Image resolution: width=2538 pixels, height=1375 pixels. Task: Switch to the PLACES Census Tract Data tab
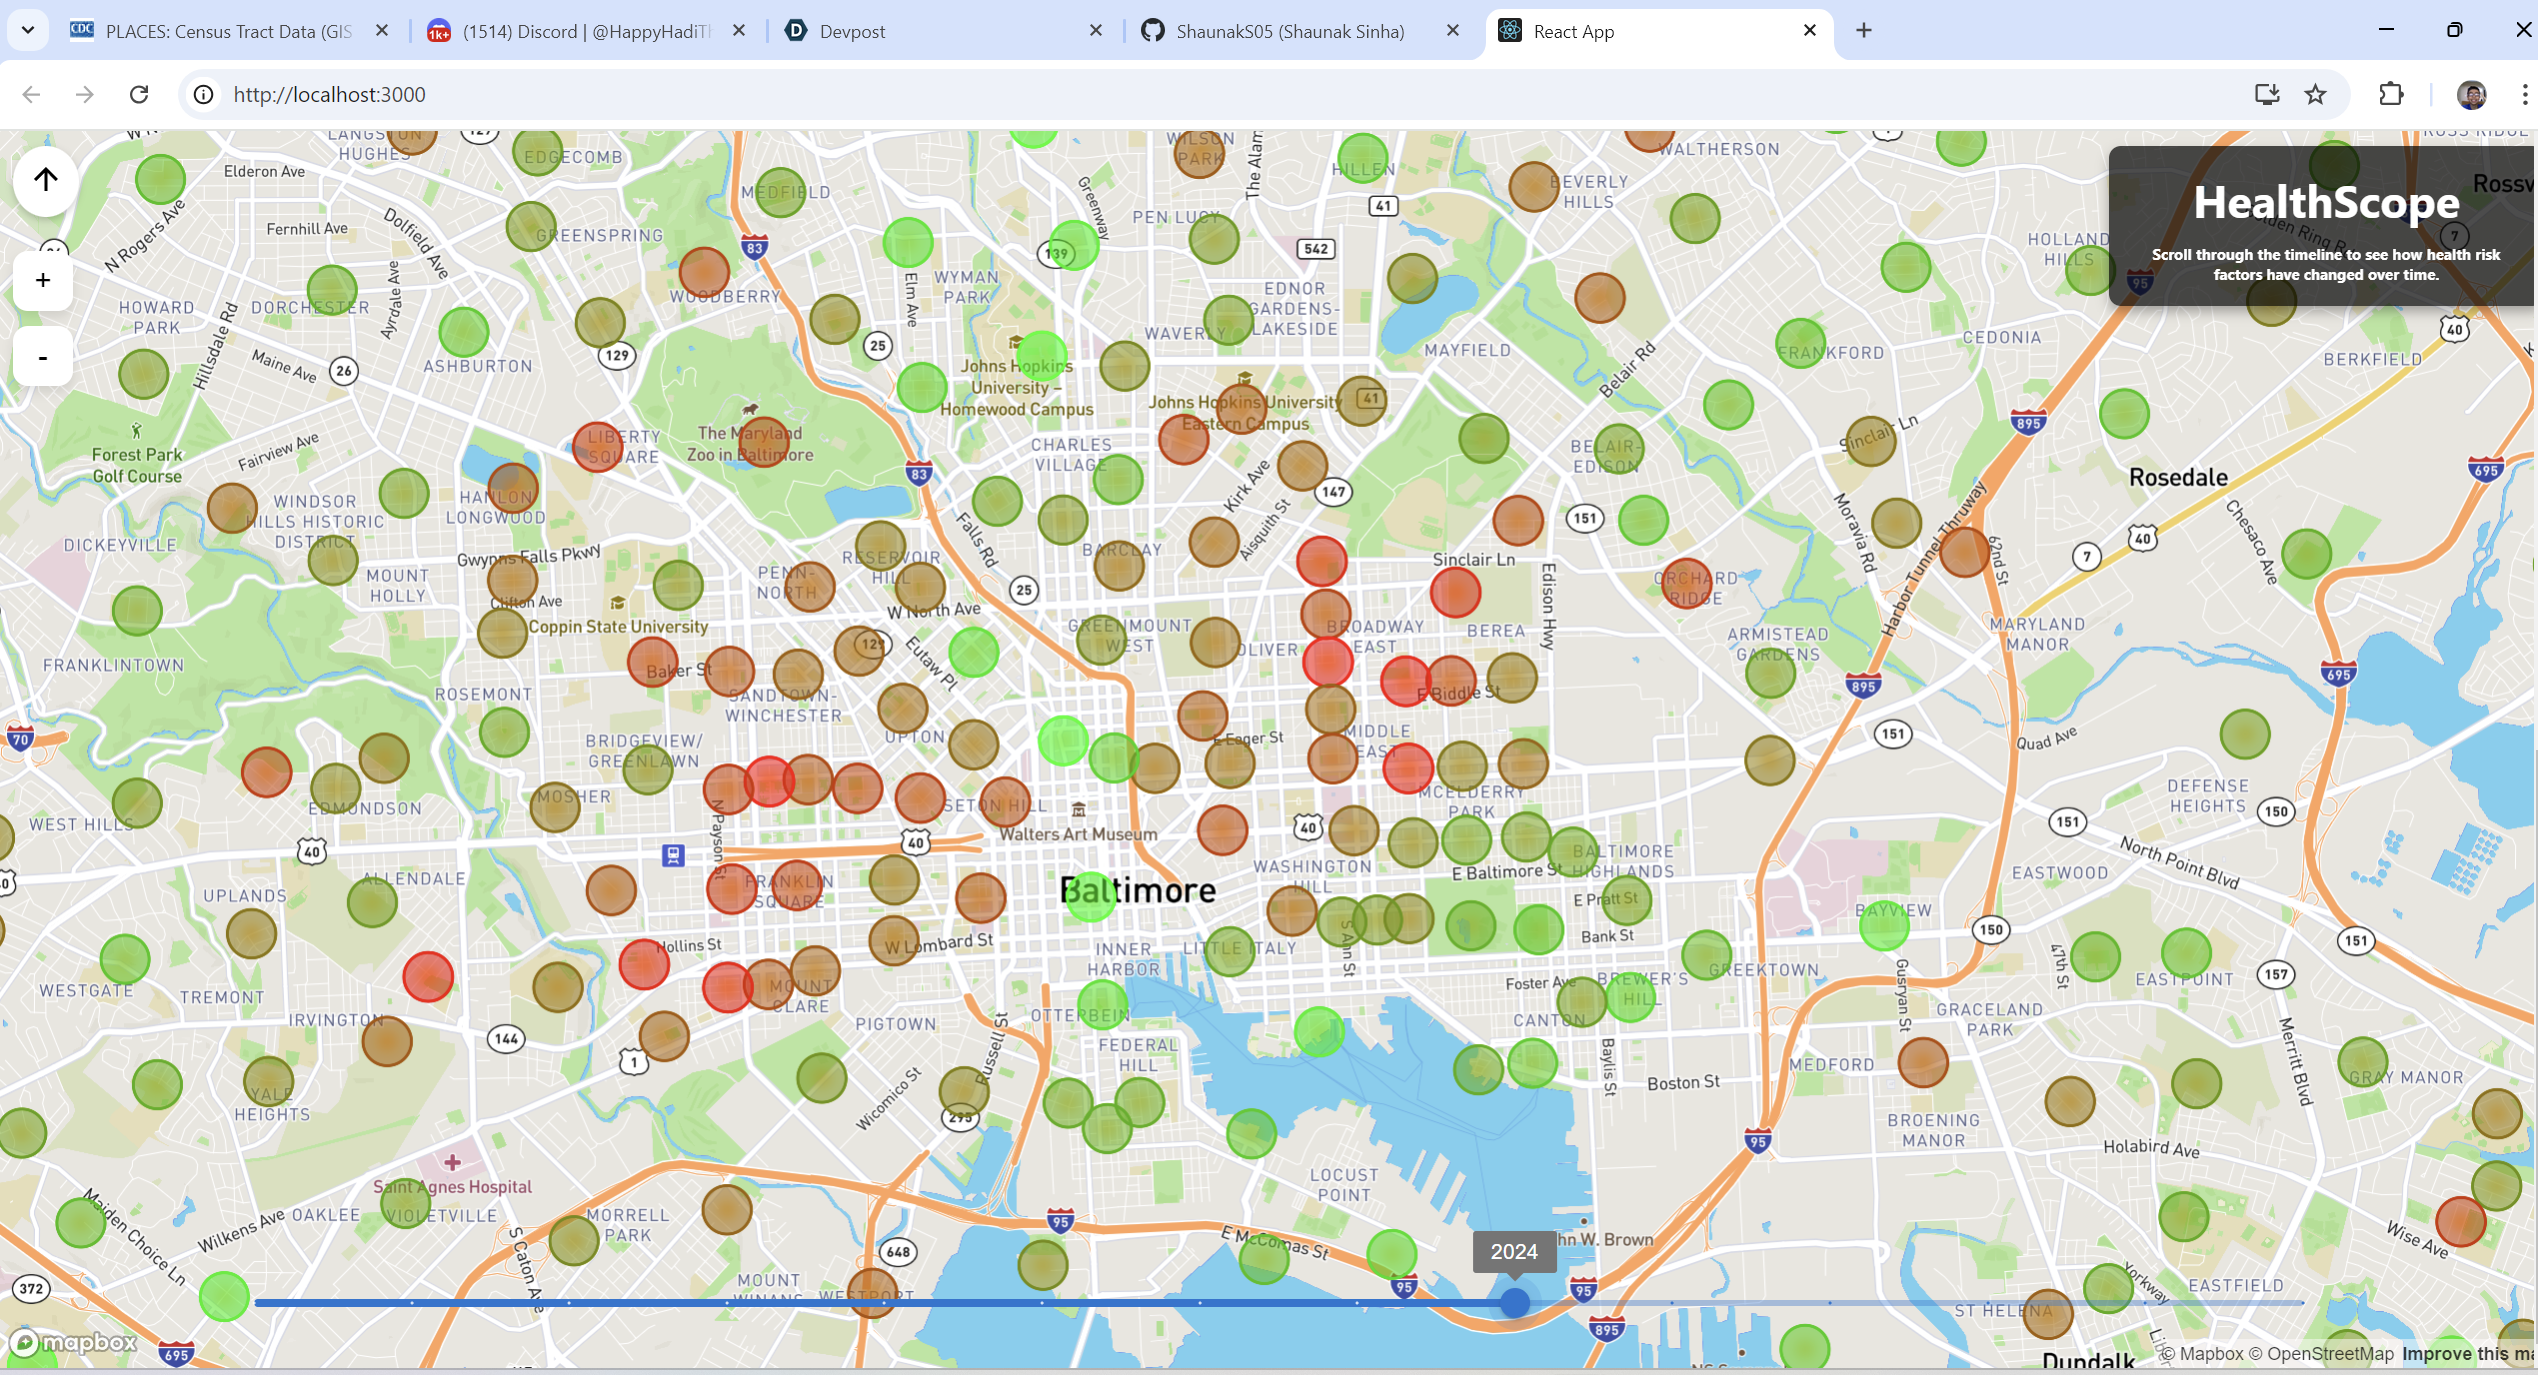[228, 31]
